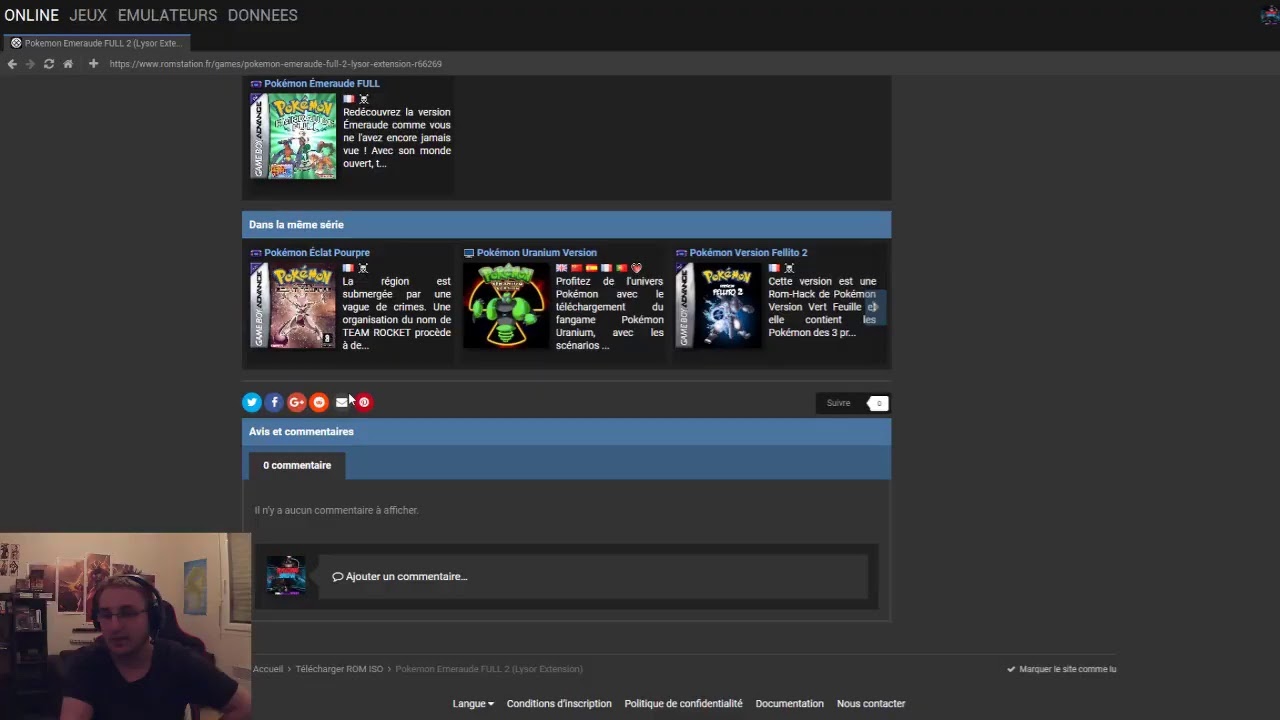Screen dimensions: 1280x720
Task: Reload the page with the refresh icon
Action: point(48,64)
